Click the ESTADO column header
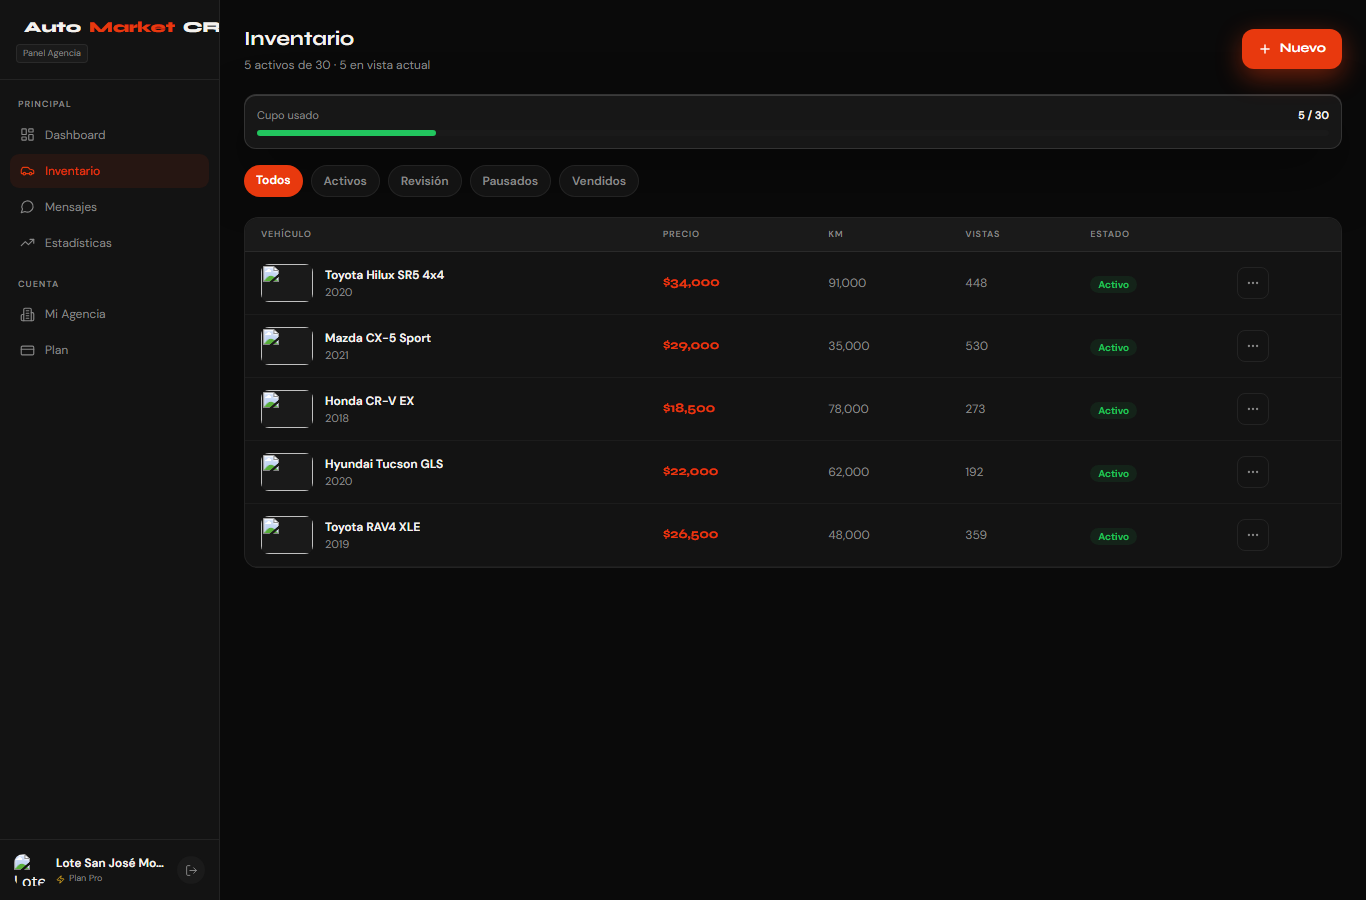The height and width of the screenshot is (900, 1366). (x=1110, y=234)
